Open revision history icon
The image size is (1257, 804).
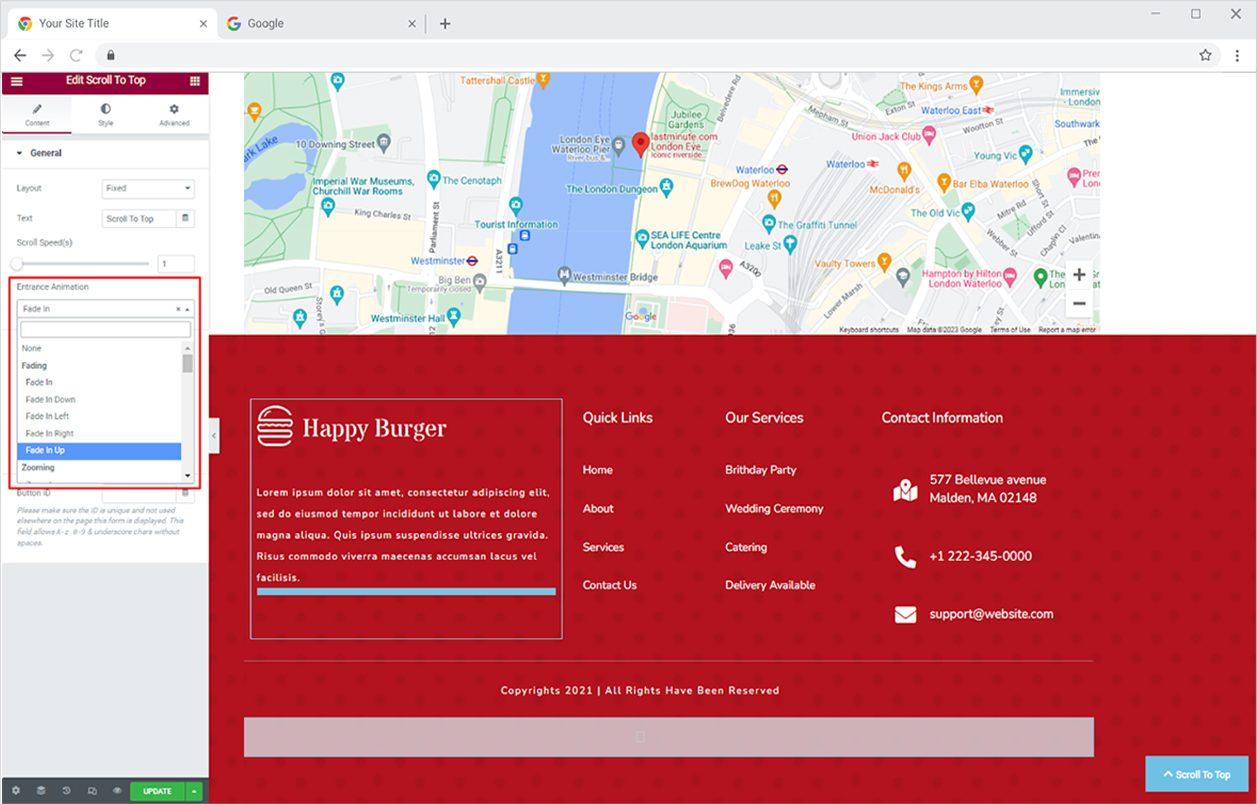[66, 791]
